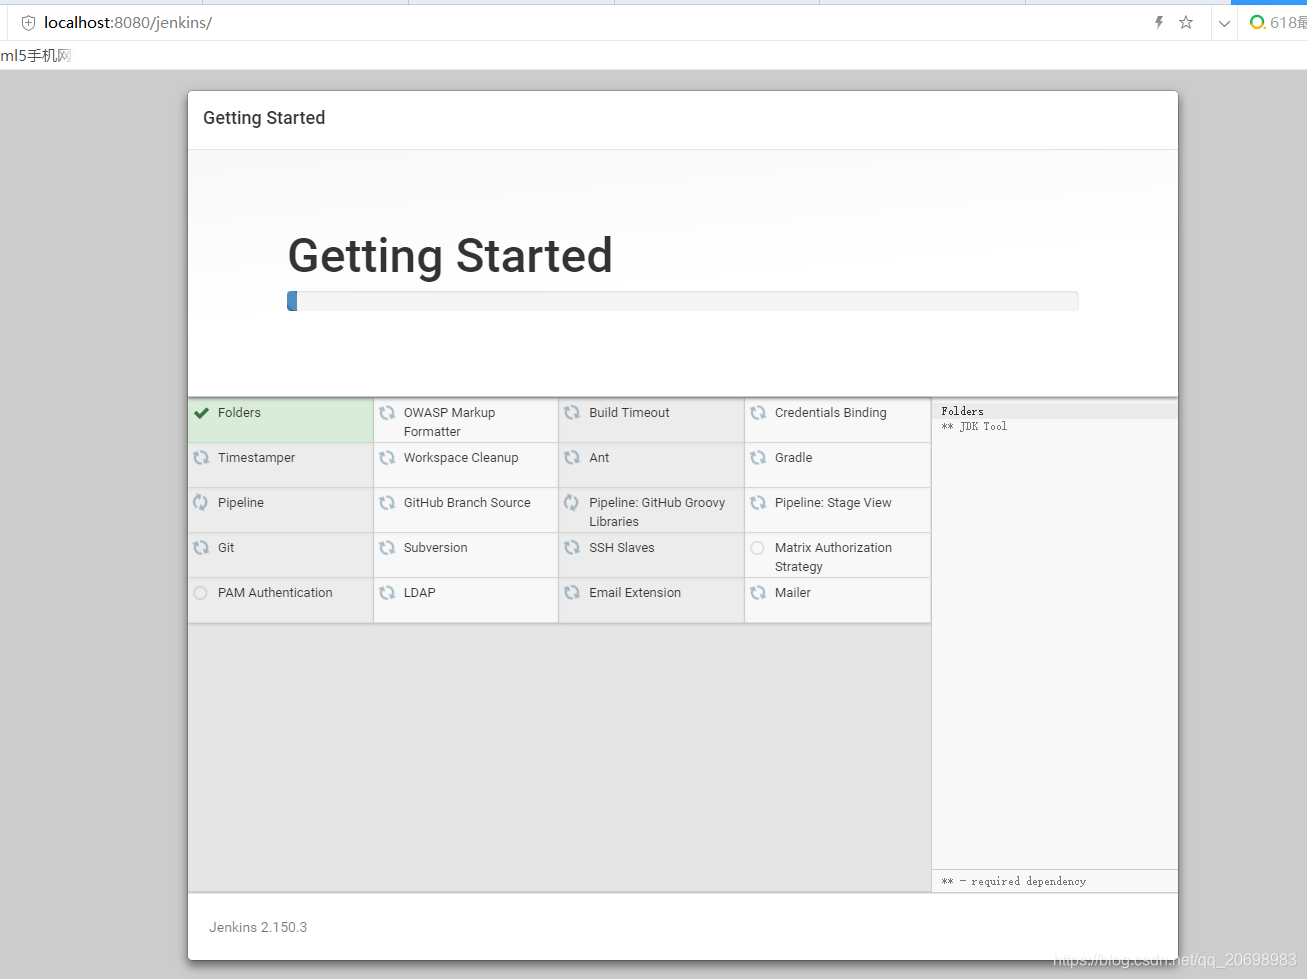The width and height of the screenshot is (1307, 979).
Task: Click the sync icon beside OWASP Markup Formatter
Action: click(387, 413)
